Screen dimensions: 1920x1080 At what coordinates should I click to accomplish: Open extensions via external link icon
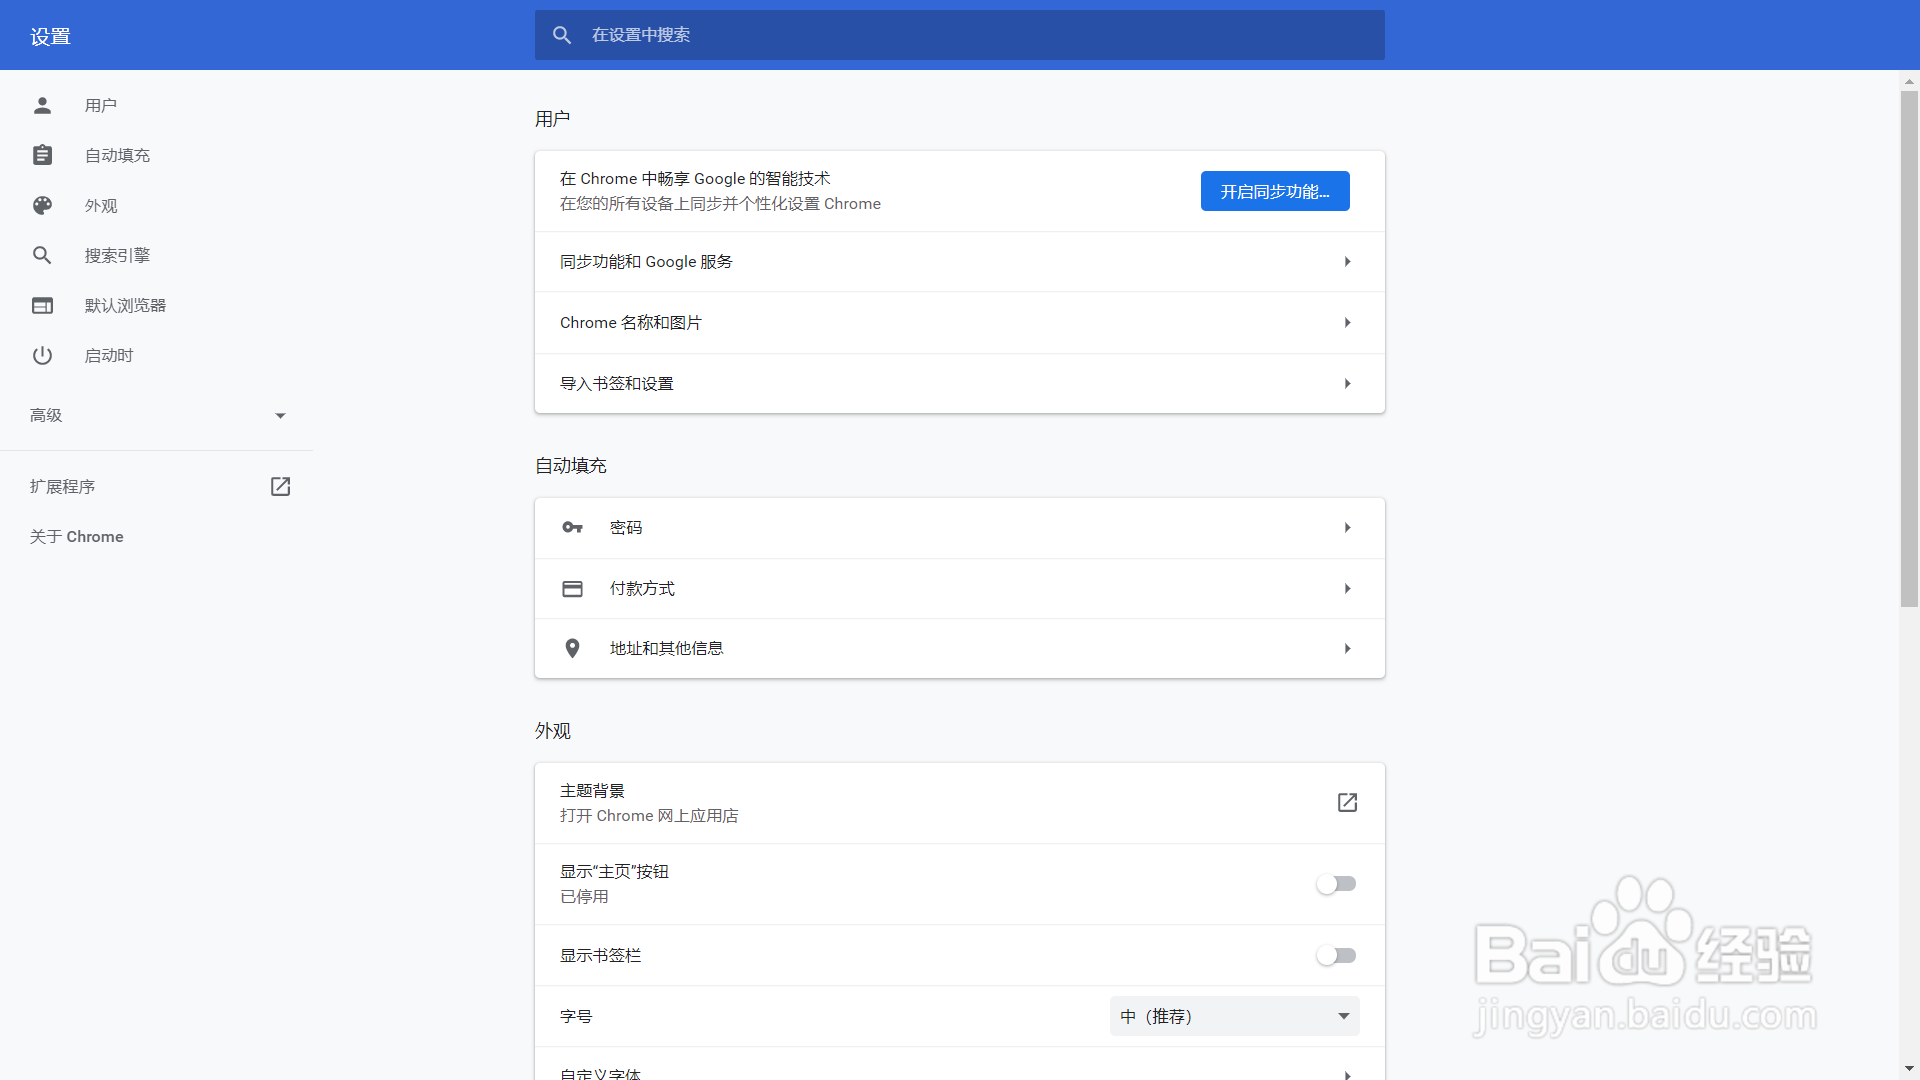pos(280,486)
